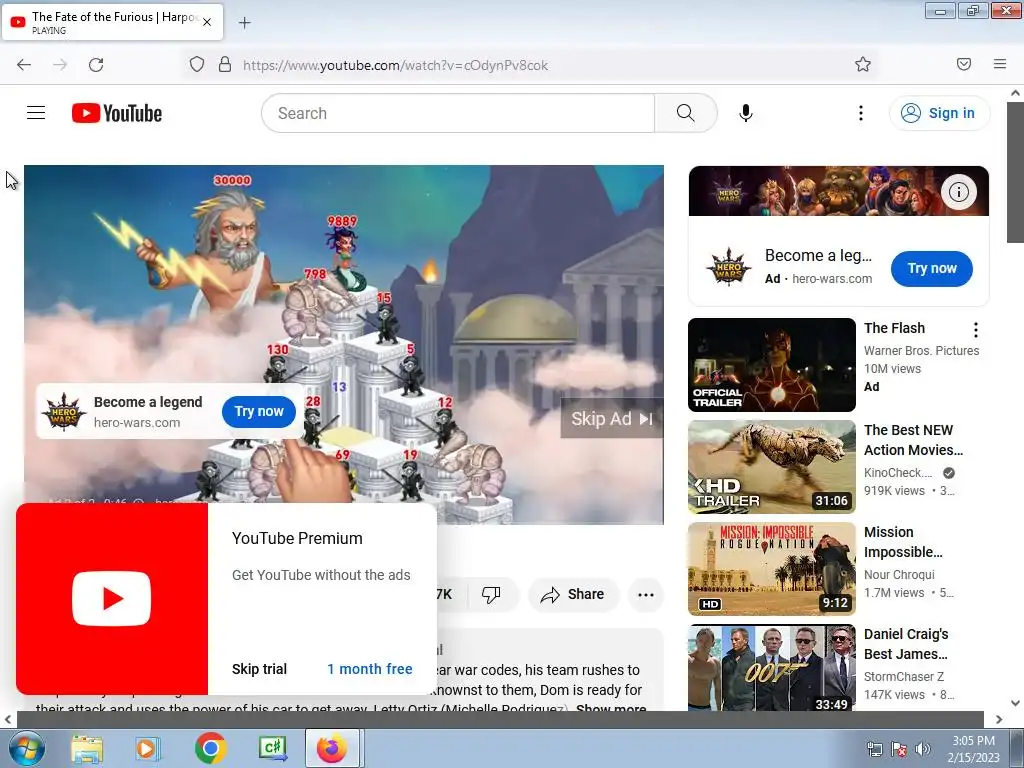The height and width of the screenshot is (768, 1024).
Task: Dislike the video with thumbs down
Action: point(490,594)
